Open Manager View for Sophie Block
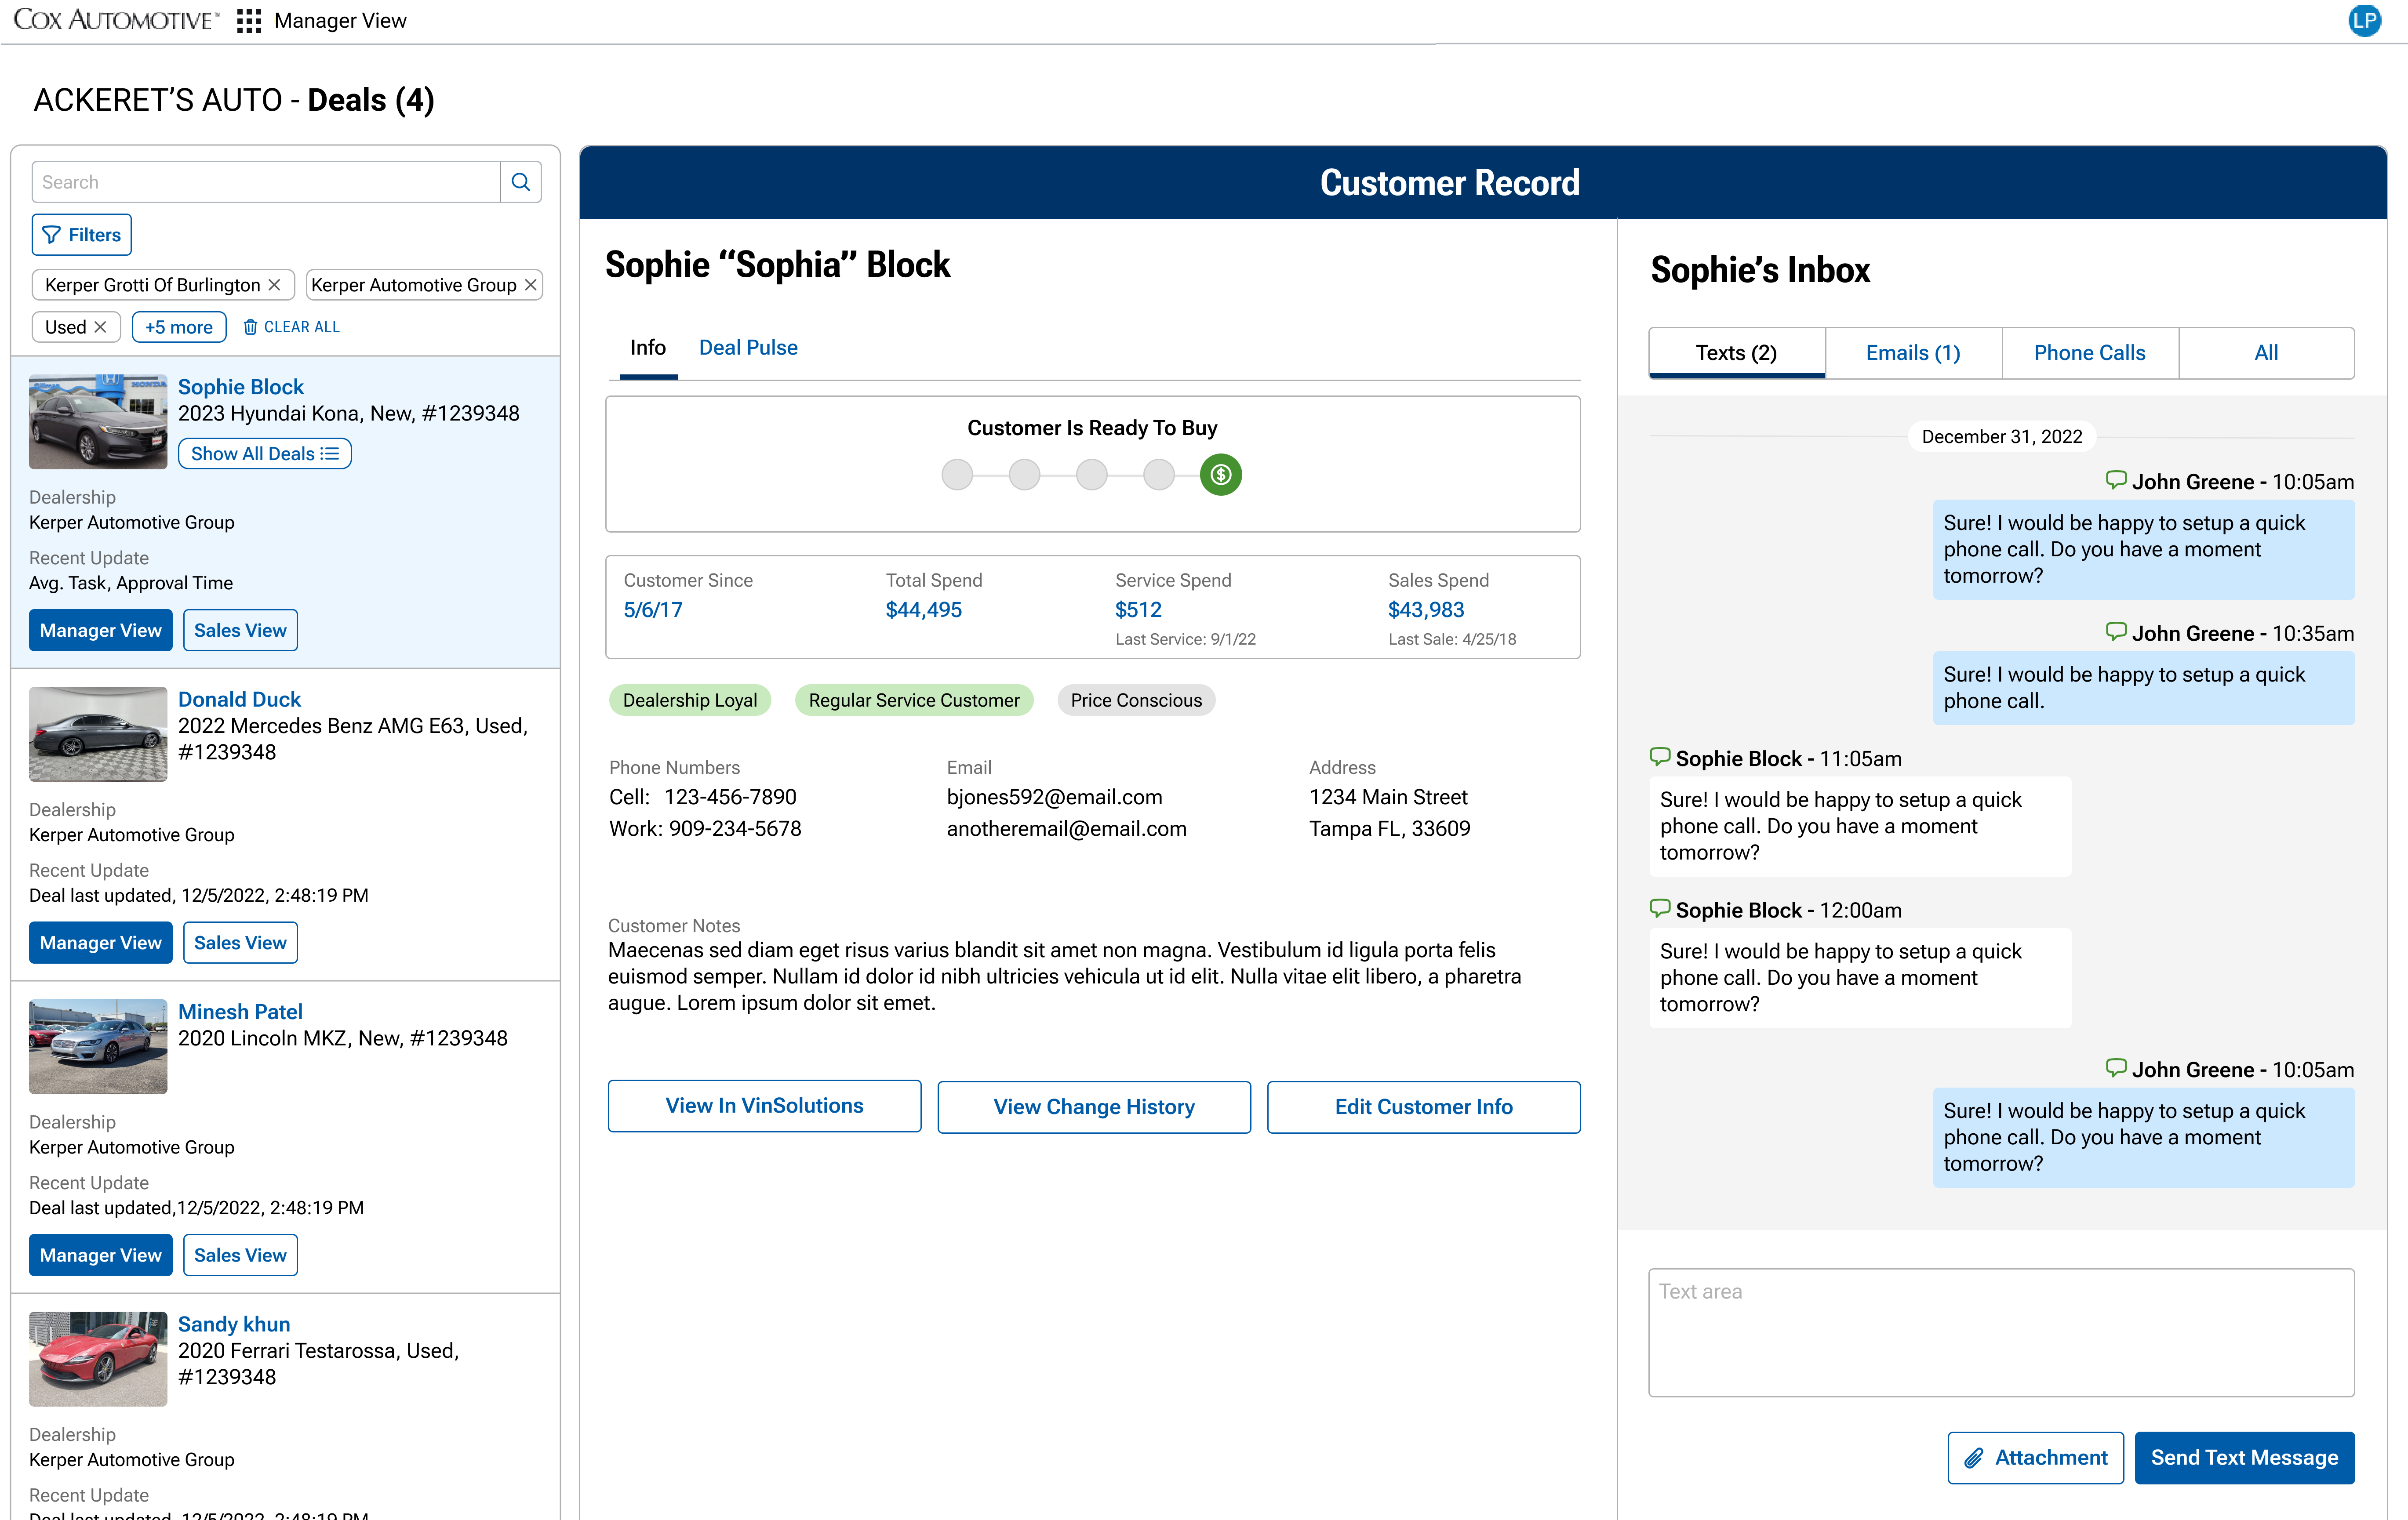The image size is (2408, 1520). [101, 631]
